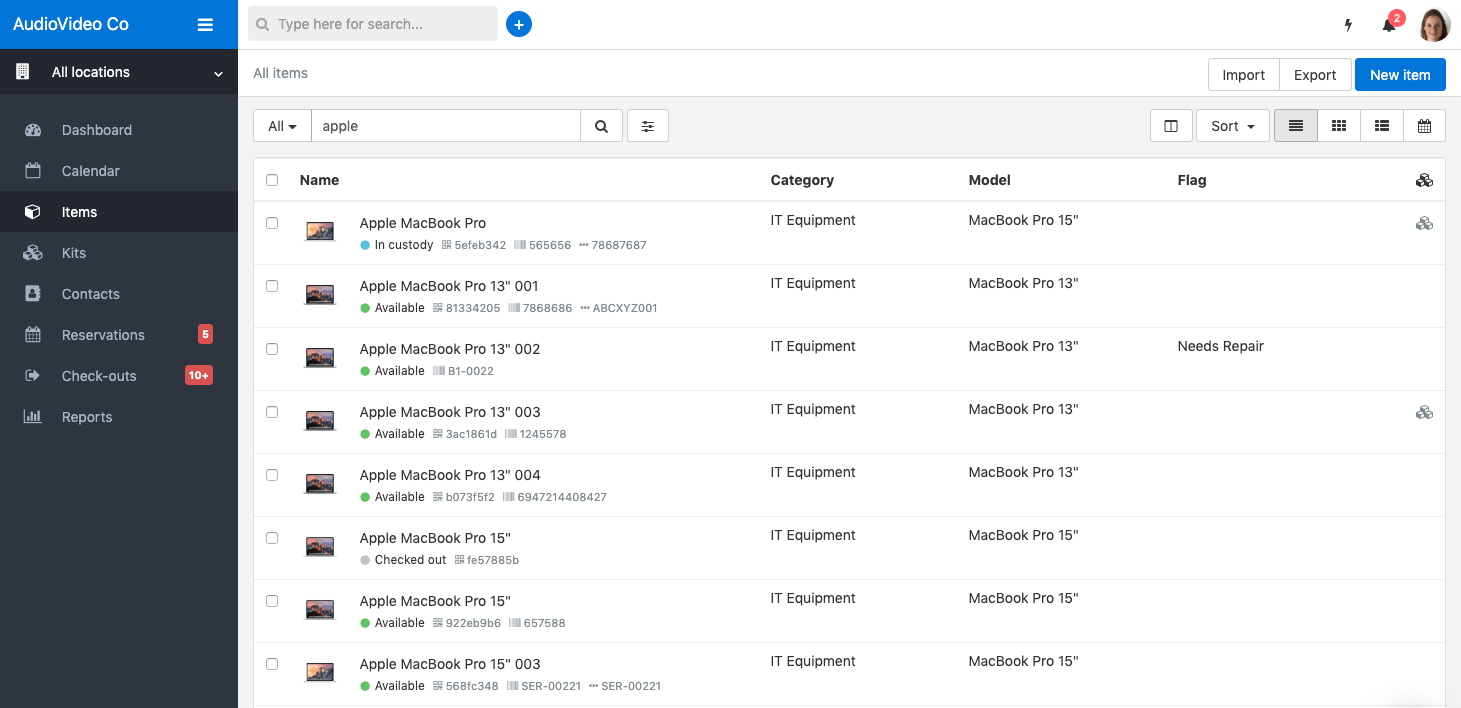This screenshot has height=708, width=1461.
Task: Click the global search field
Action: point(373,24)
